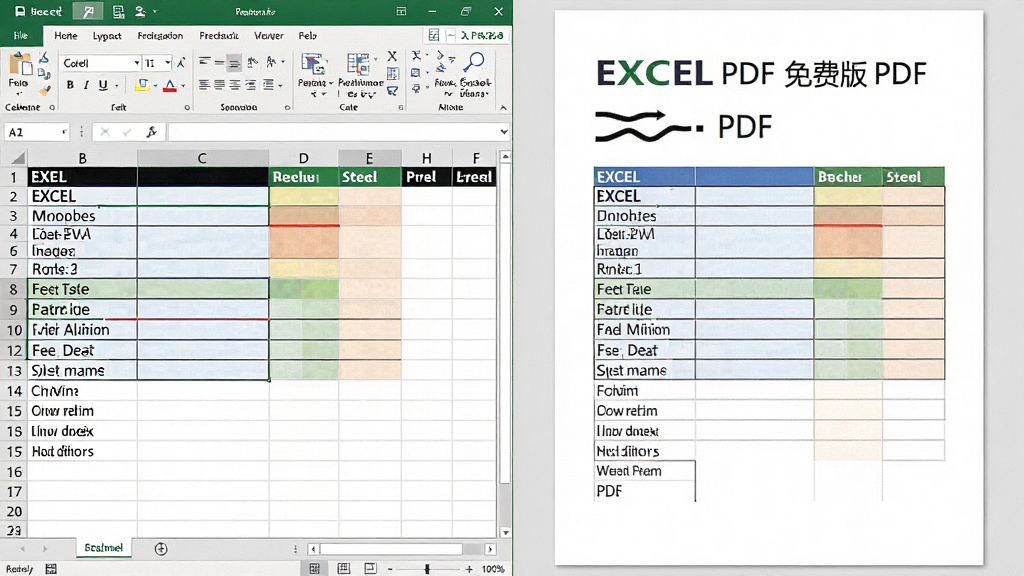
Task: Click the Find magnifier icon
Action: (x=474, y=63)
